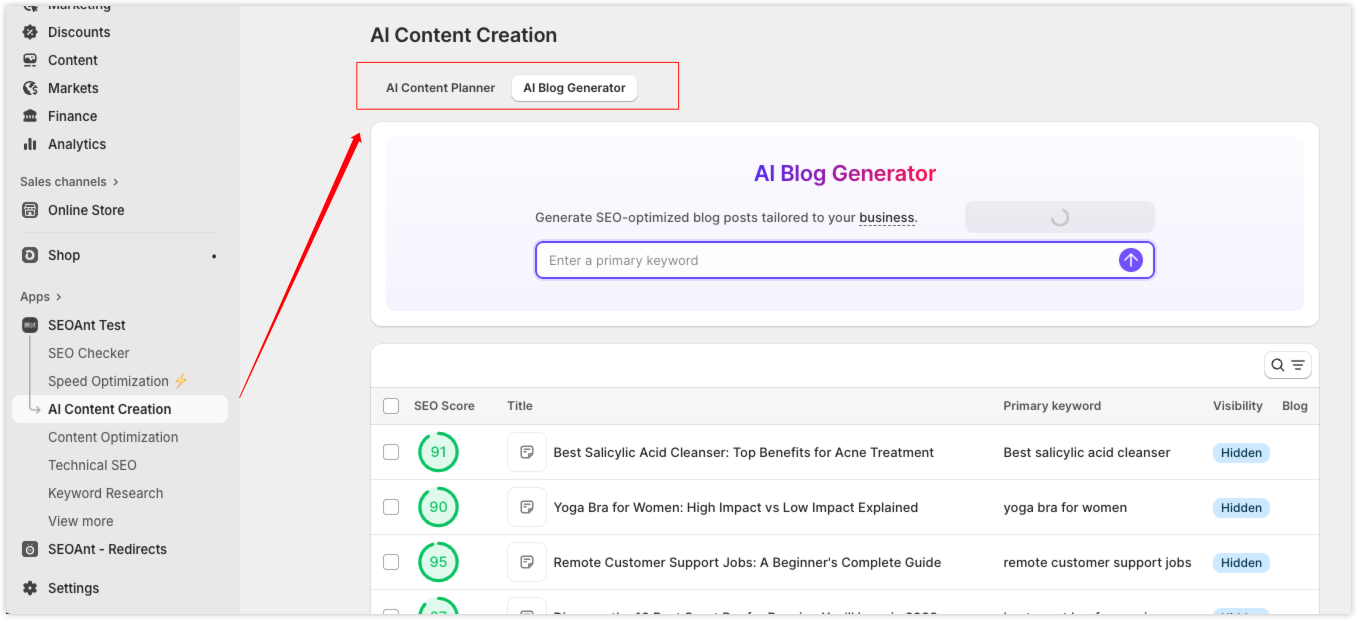Focus the primary keyword input field

click(x=825, y=260)
